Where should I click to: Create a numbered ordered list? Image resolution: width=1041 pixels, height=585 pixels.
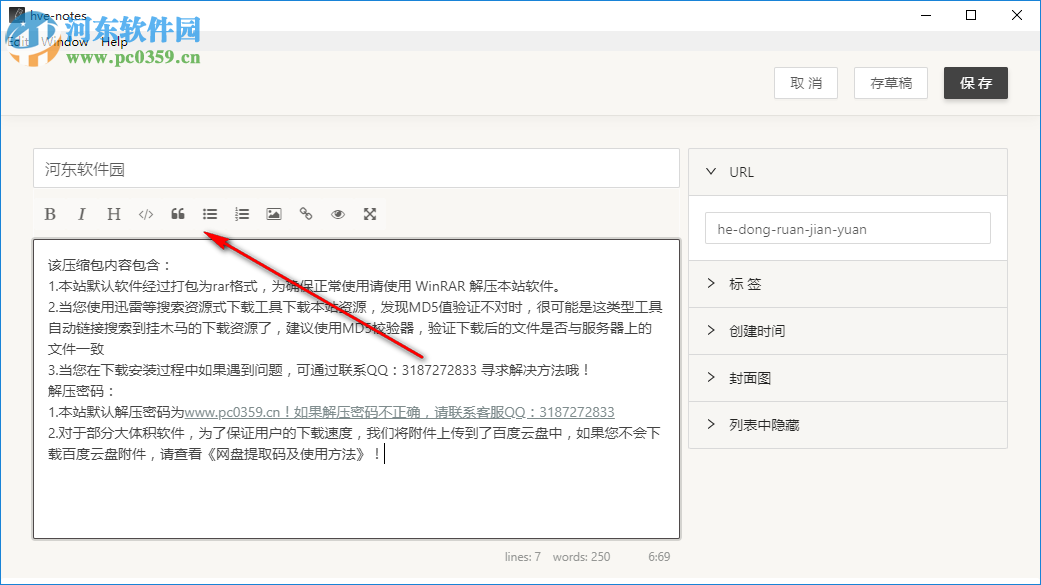click(x=242, y=214)
